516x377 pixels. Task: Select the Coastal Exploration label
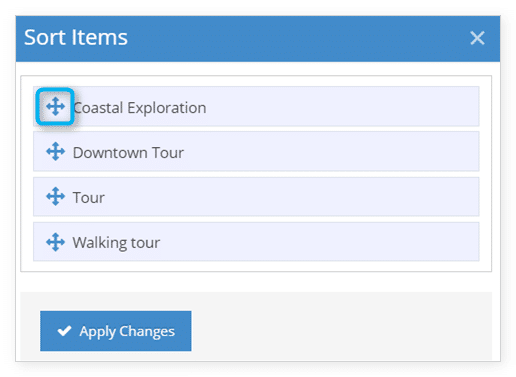tap(139, 108)
